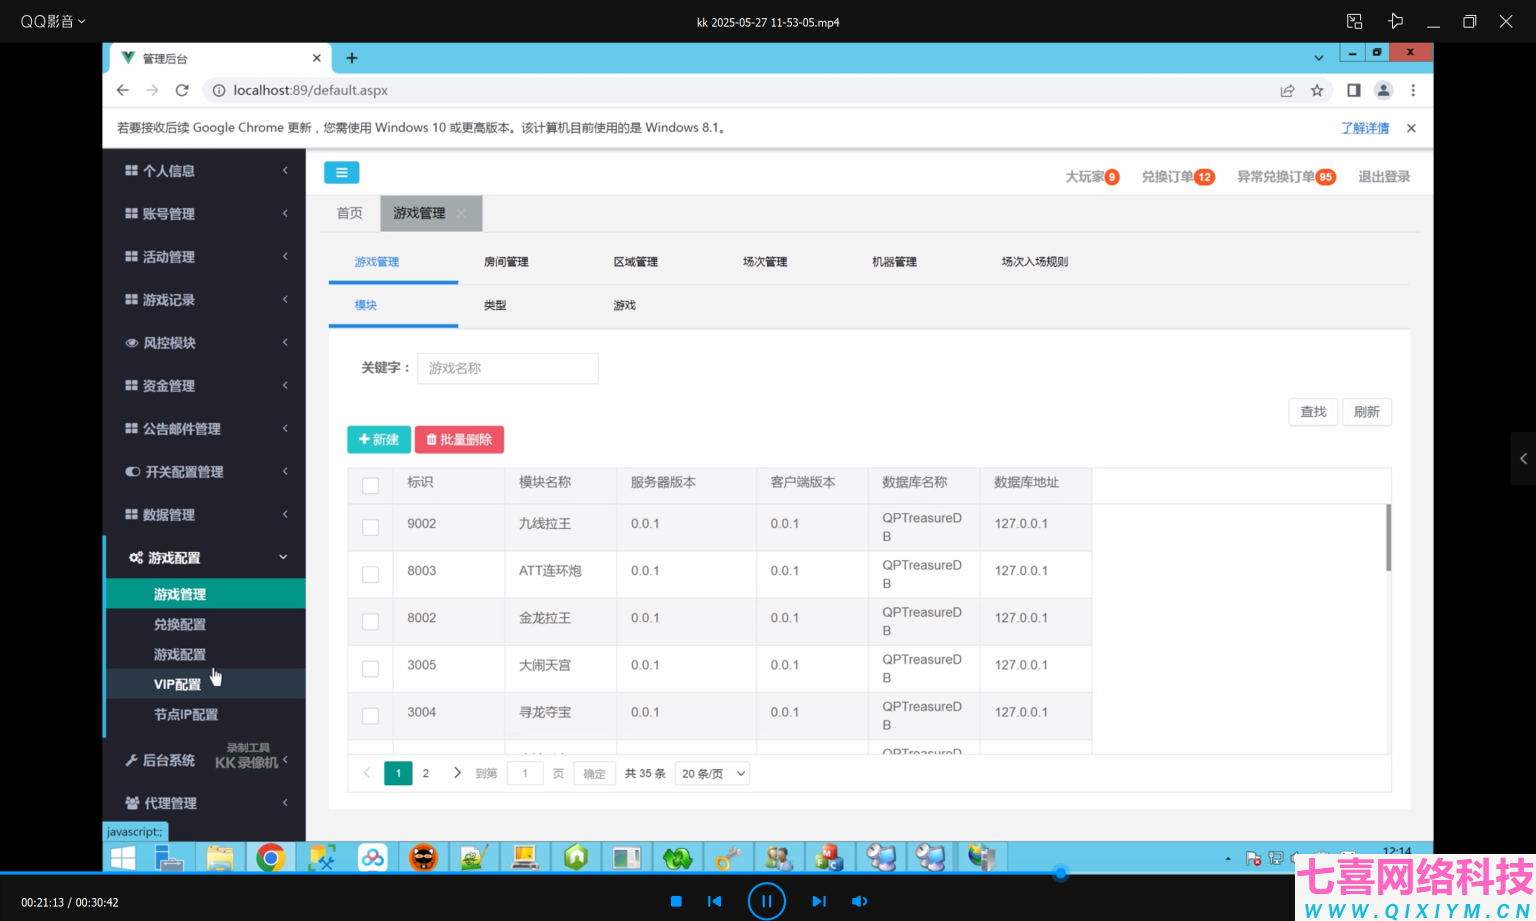1536x921 pixels.
Task: Reload the browser page
Action: click(182, 90)
